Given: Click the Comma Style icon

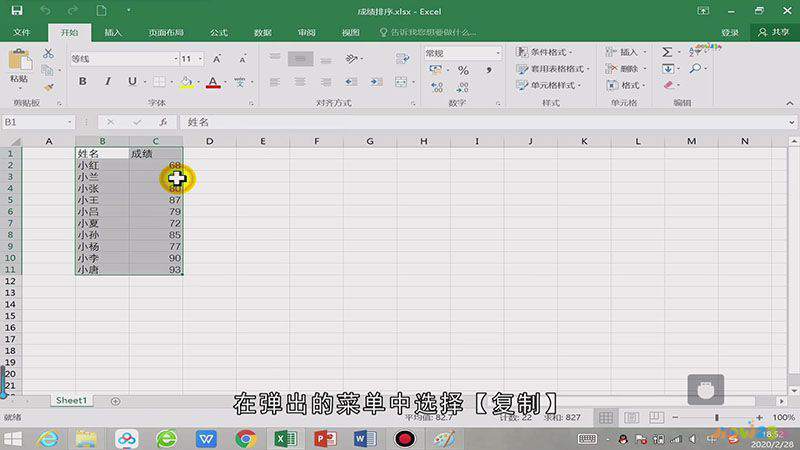Looking at the screenshot, I should [489, 70].
